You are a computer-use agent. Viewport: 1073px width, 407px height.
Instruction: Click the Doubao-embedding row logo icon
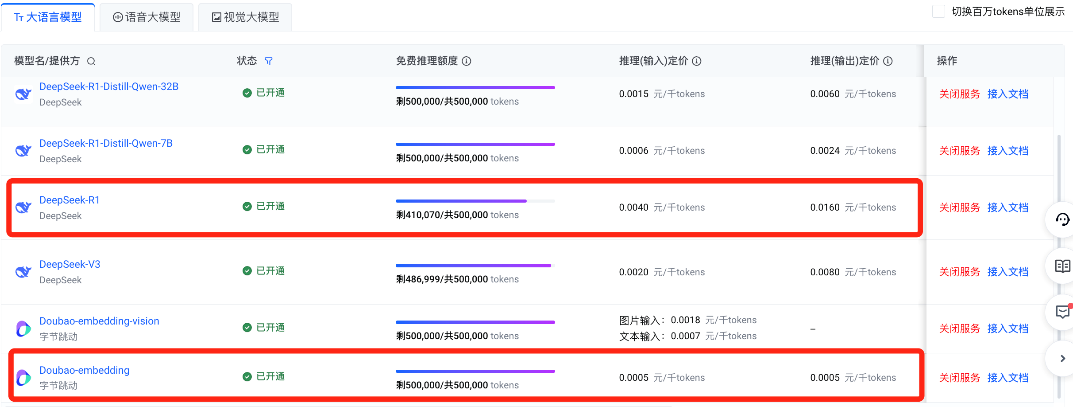point(24,378)
